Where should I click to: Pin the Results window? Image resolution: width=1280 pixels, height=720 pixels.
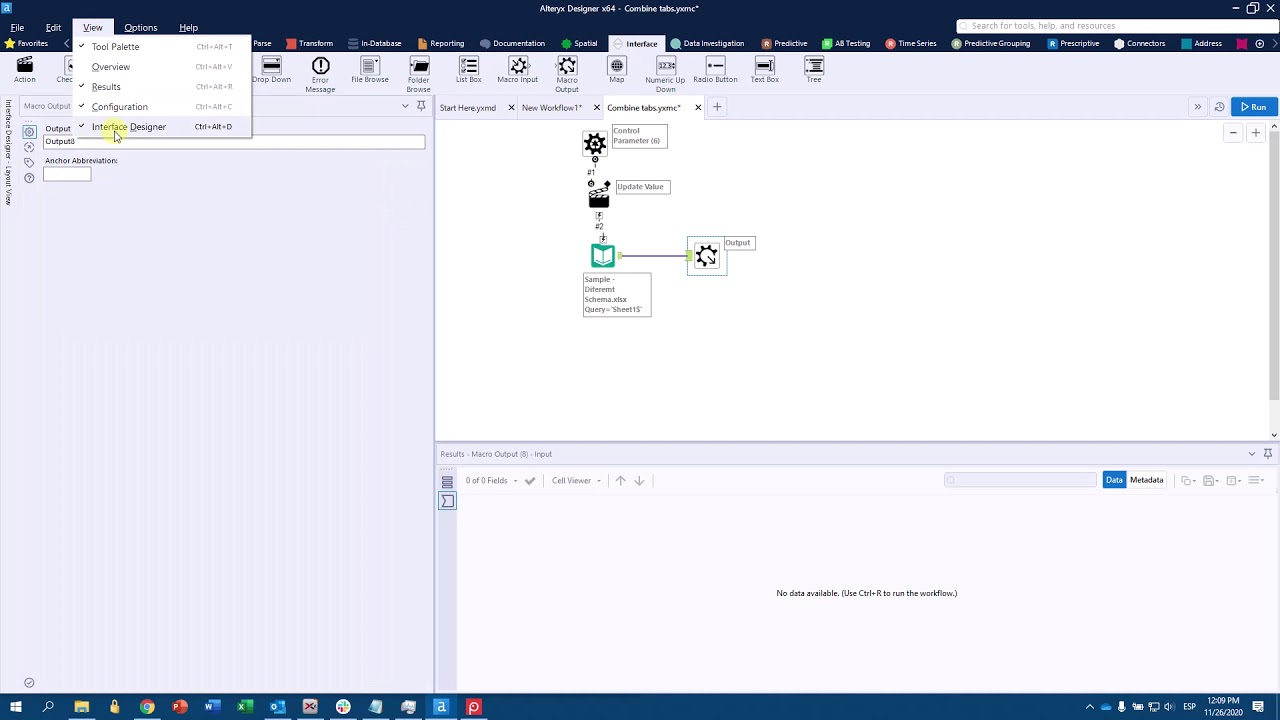click(x=1268, y=454)
